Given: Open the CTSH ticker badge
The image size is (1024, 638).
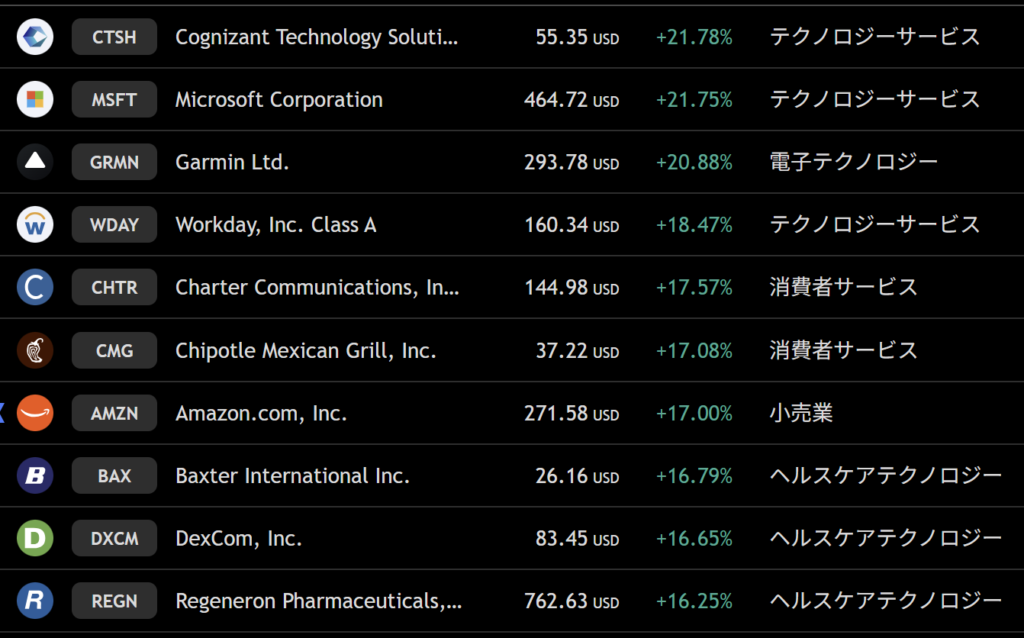Looking at the screenshot, I should pos(114,37).
